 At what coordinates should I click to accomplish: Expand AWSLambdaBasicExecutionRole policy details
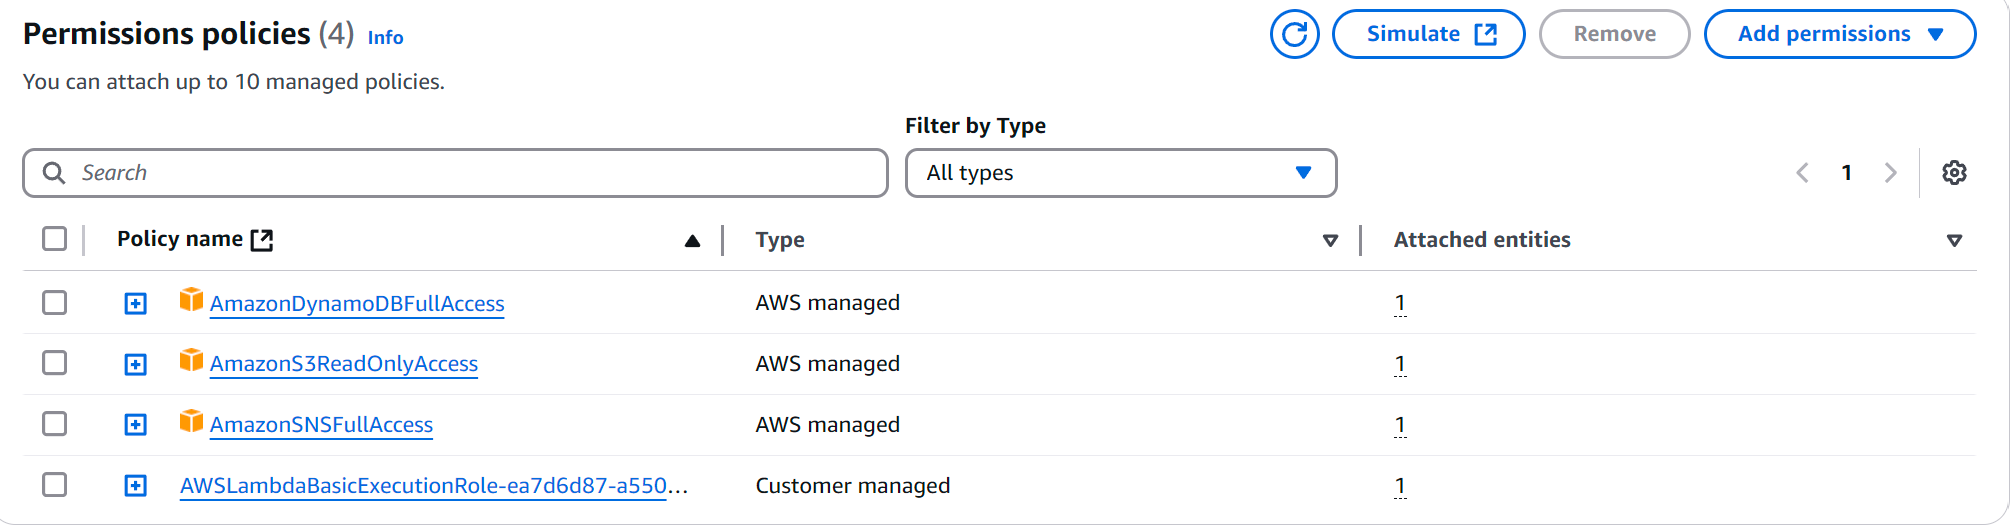[x=136, y=486]
